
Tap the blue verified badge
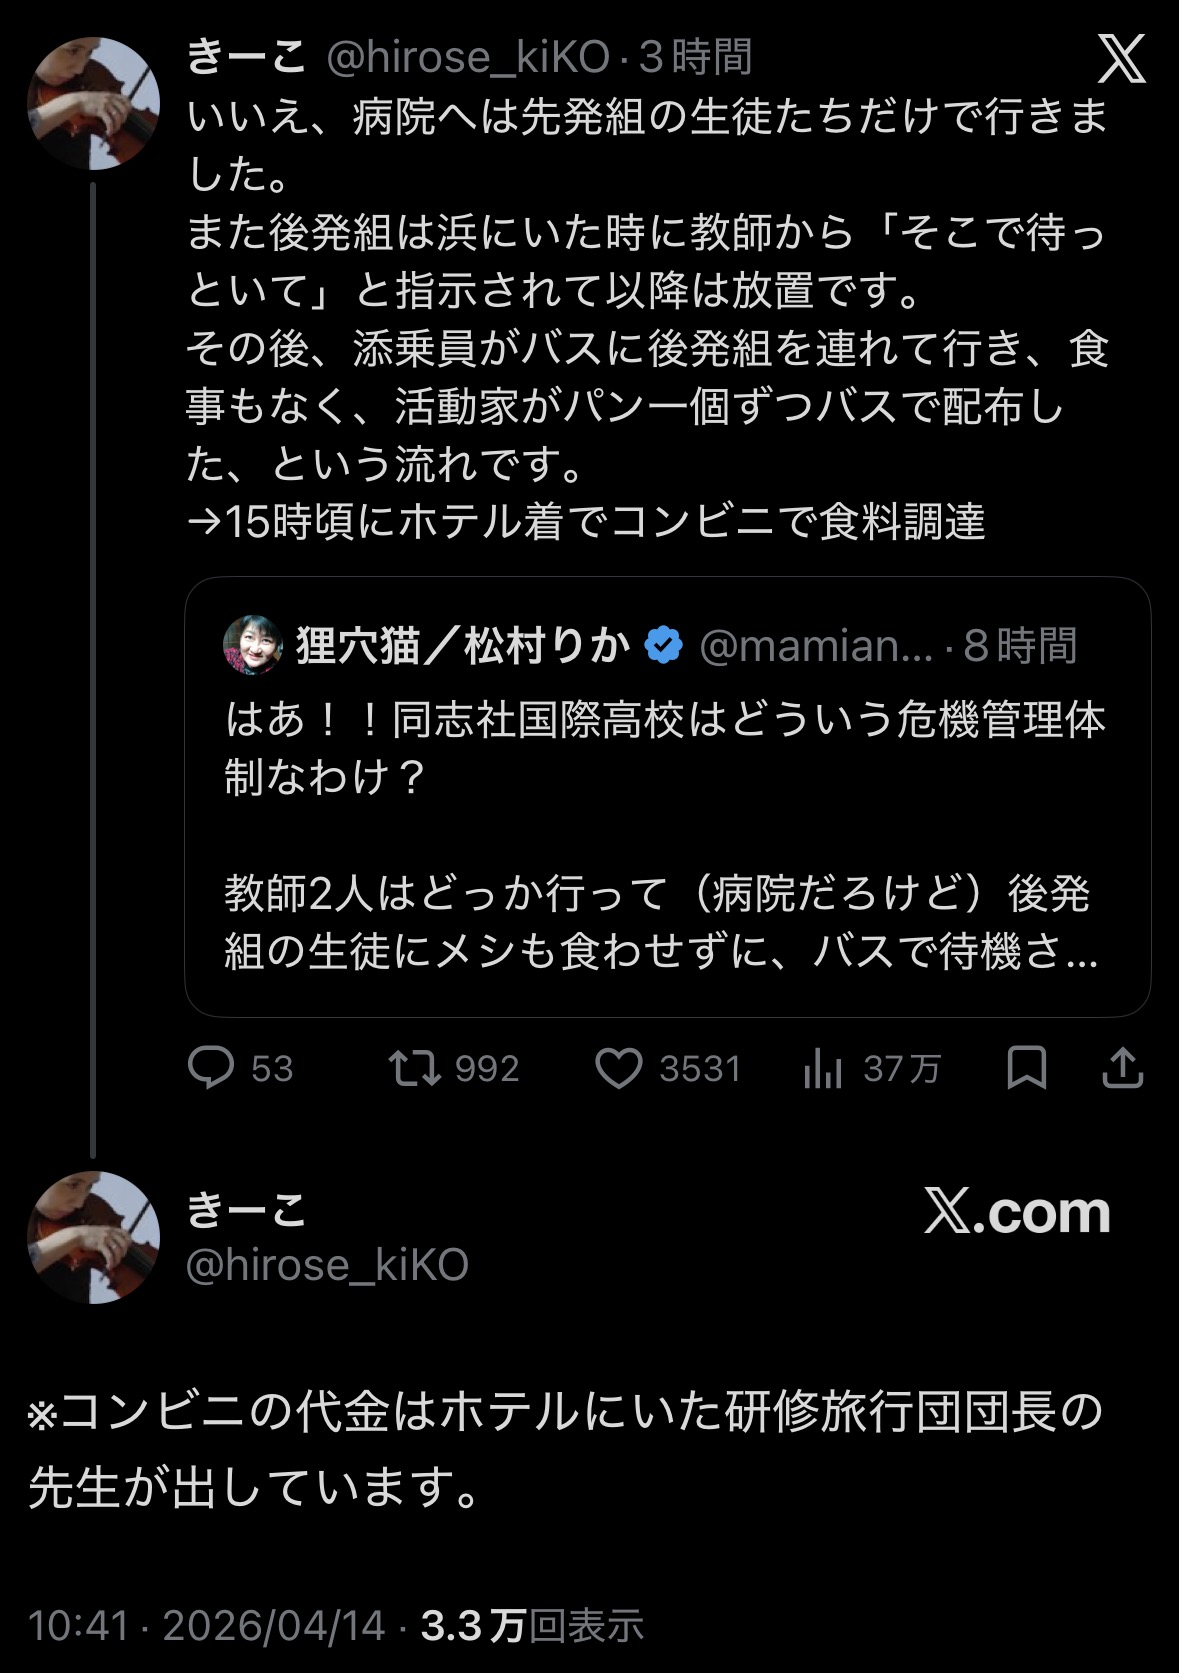click(x=663, y=645)
